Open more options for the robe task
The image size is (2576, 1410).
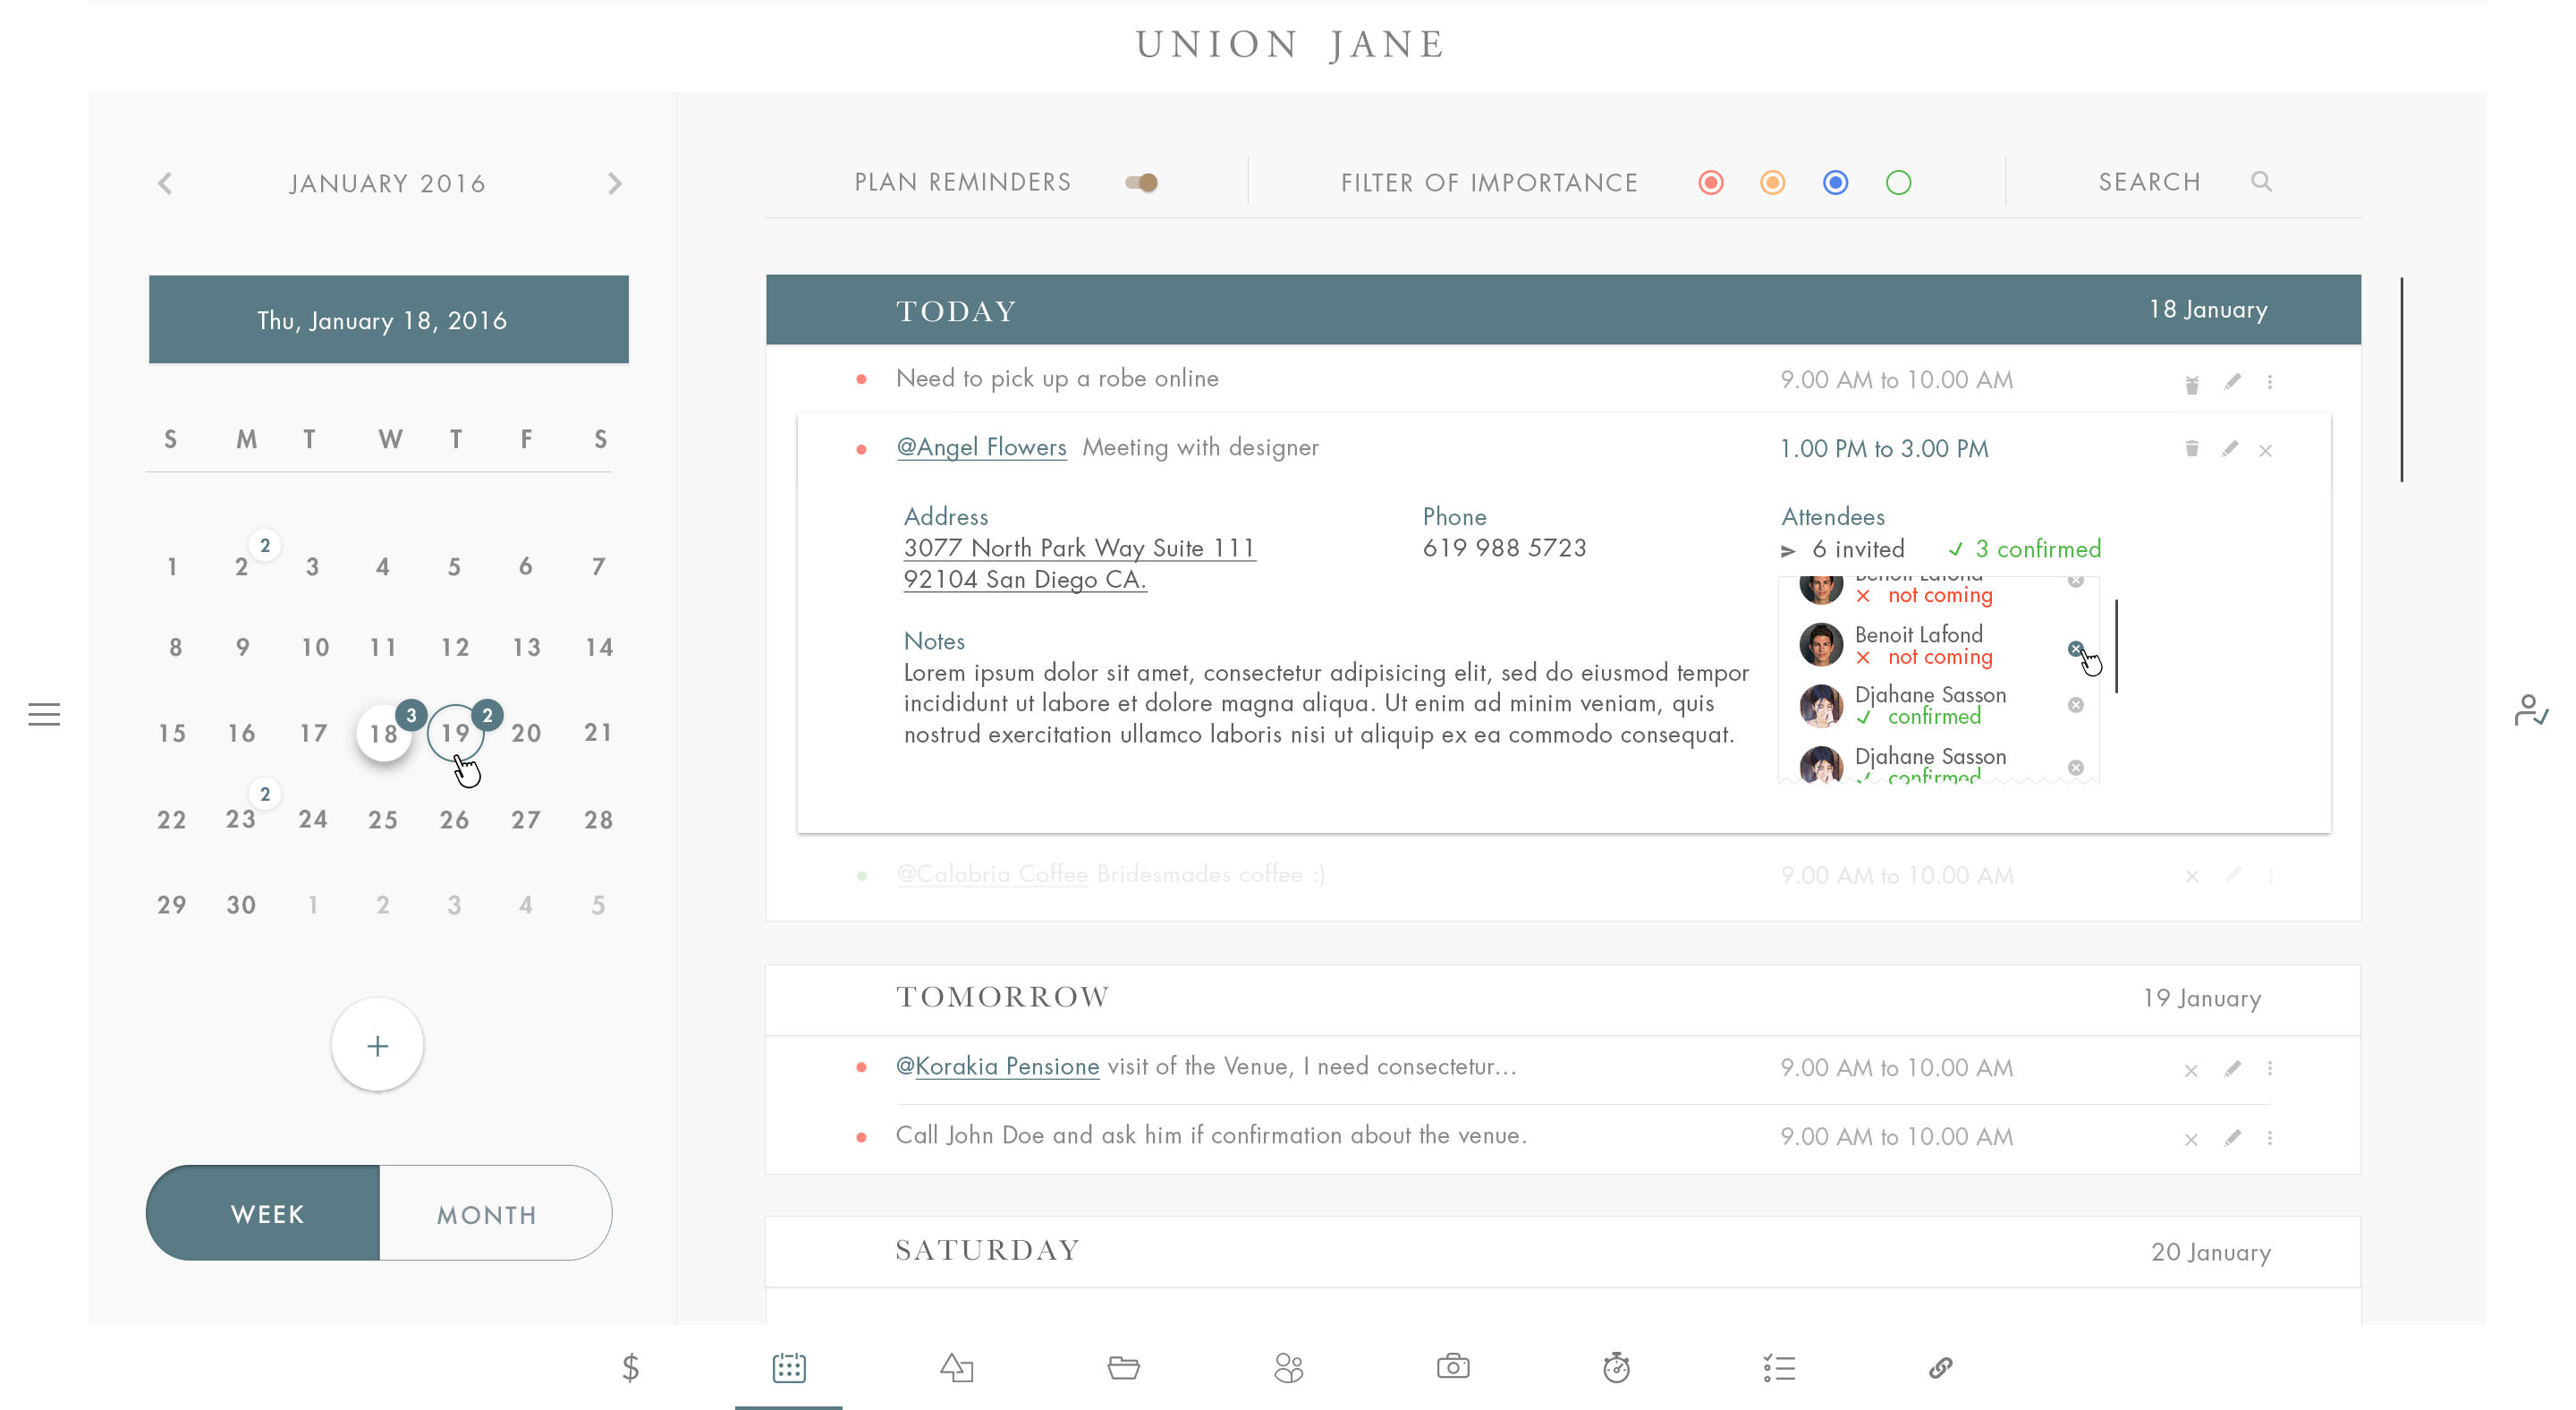coord(2270,382)
